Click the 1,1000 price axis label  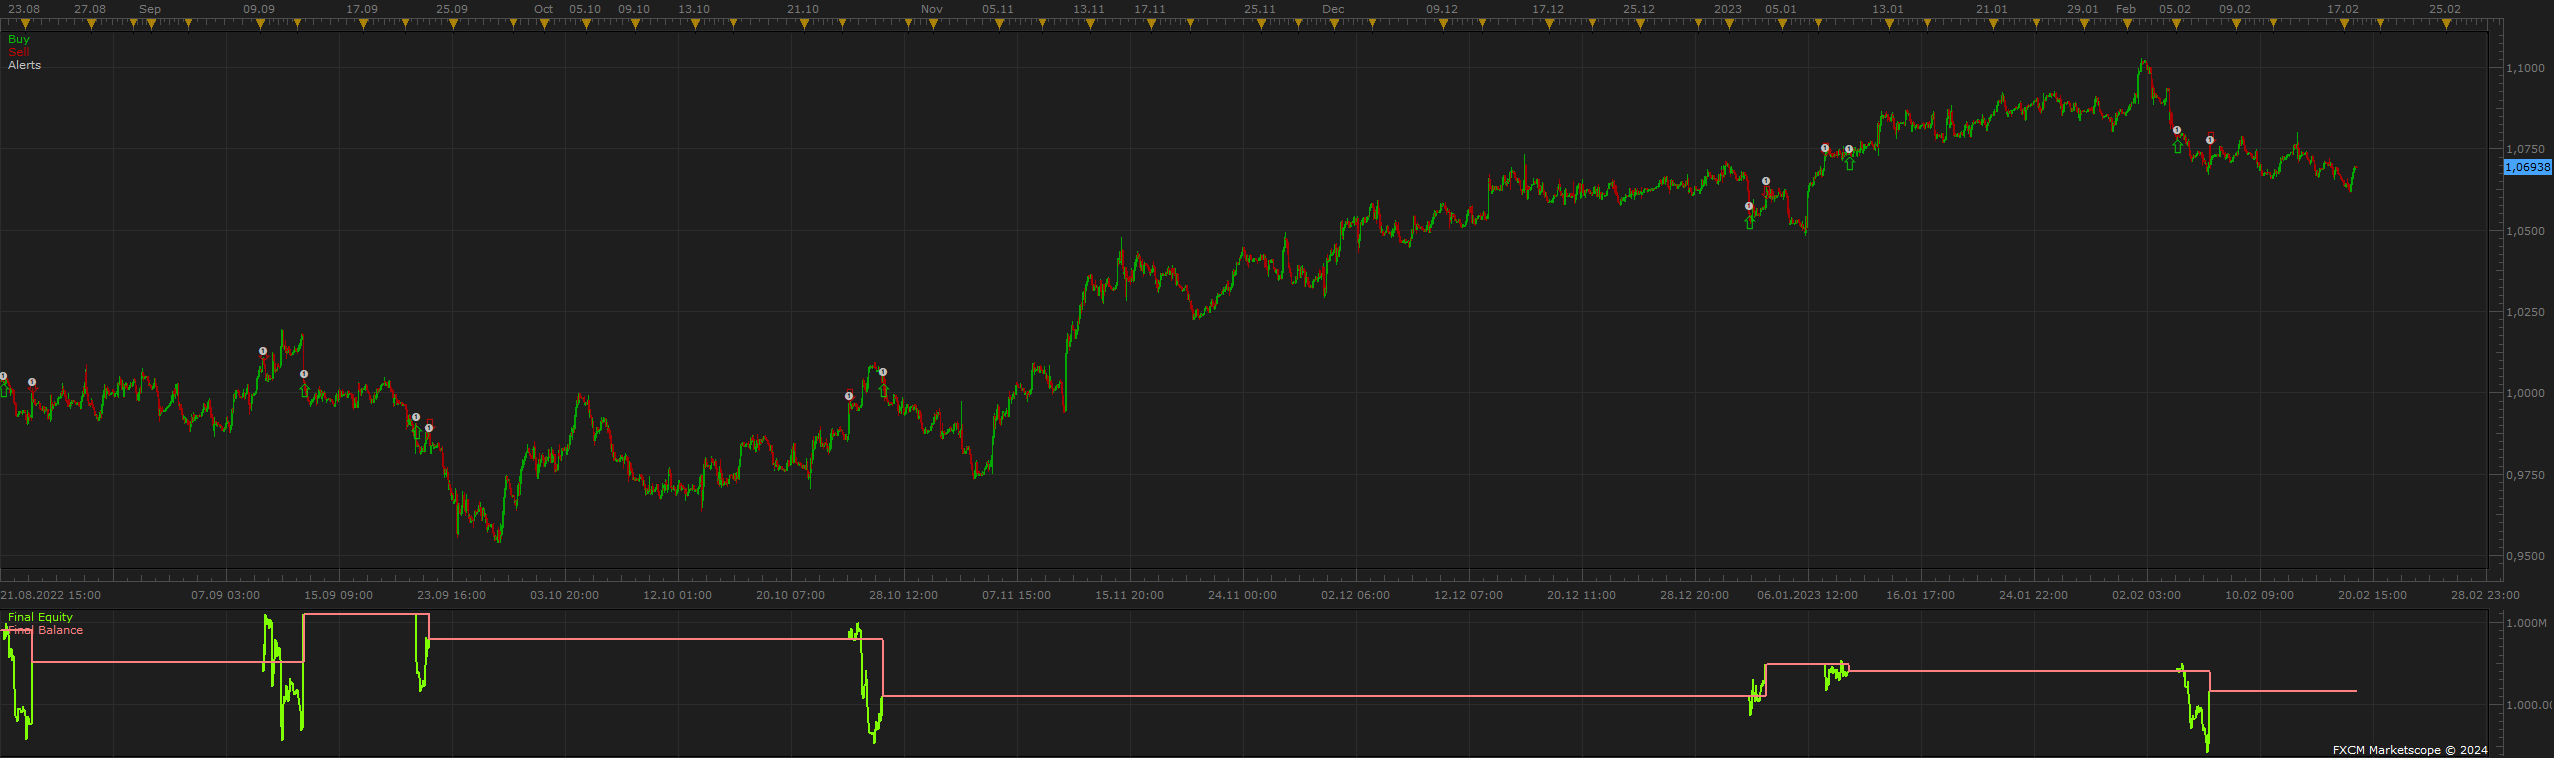2525,68
